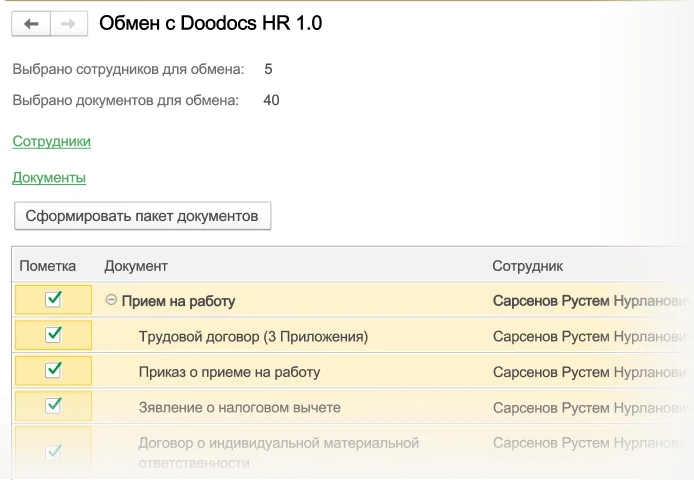
Task: Go forward with the right arrow button
Action: pyautogui.click(x=69, y=23)
